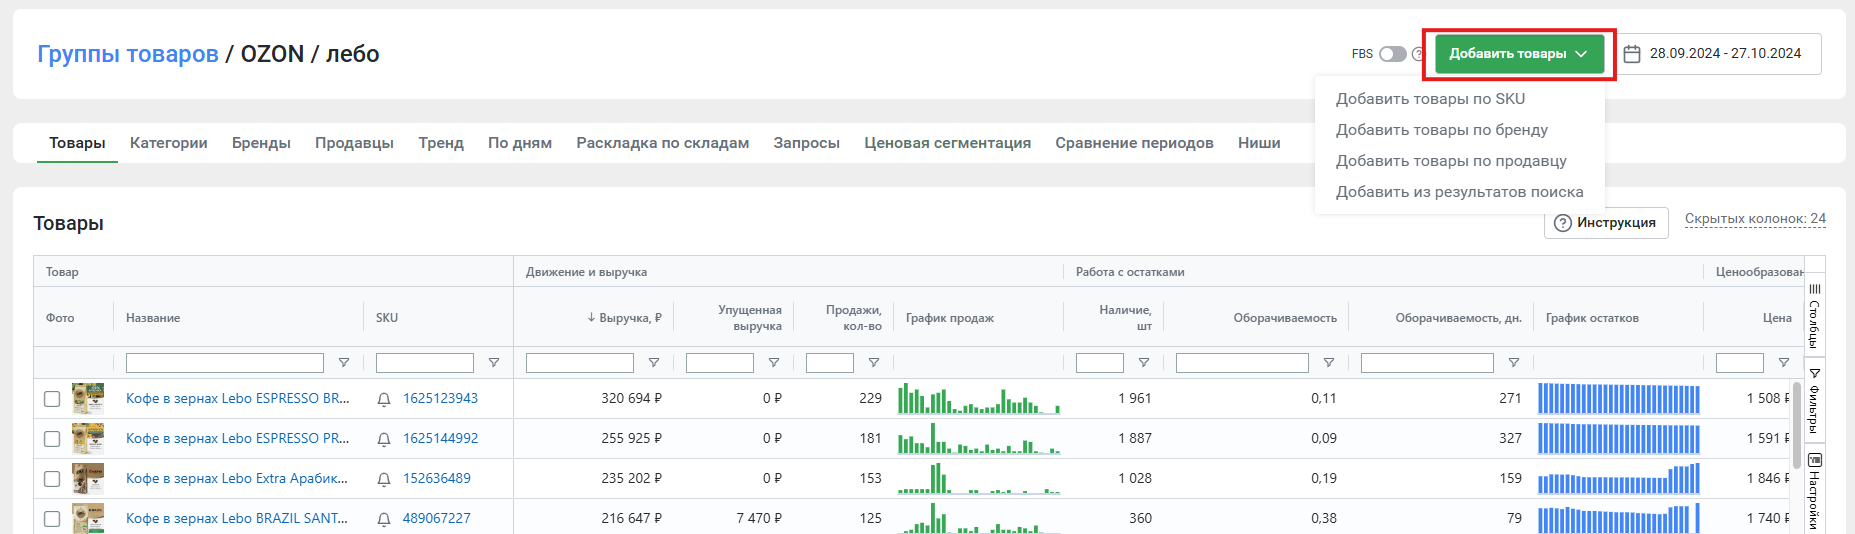Open the Lebo ESPRESSO PR product photo
This screenshot has height=534, width=1855.
tap(88, 439)
